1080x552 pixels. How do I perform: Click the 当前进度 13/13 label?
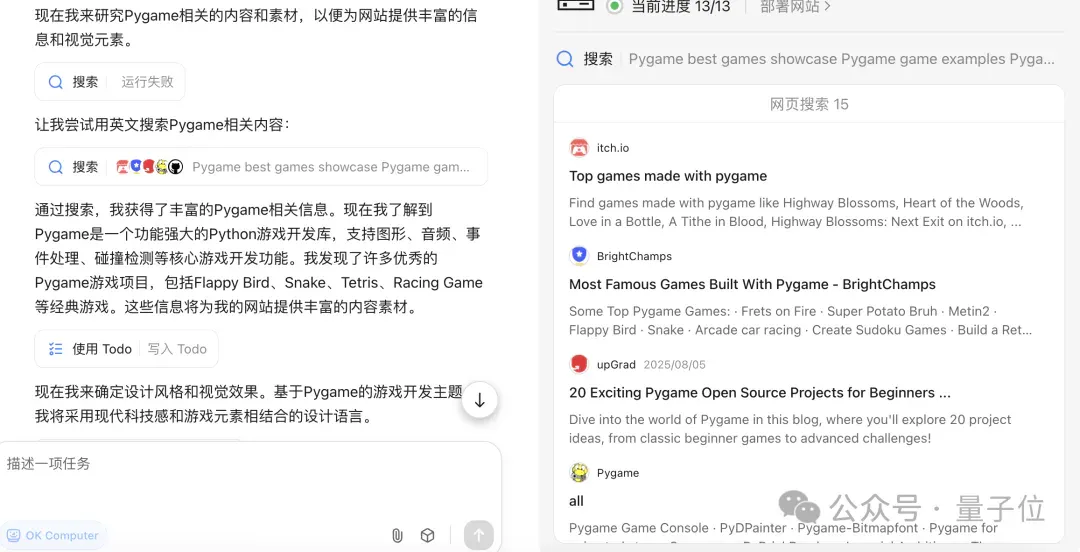coord(681,7)
